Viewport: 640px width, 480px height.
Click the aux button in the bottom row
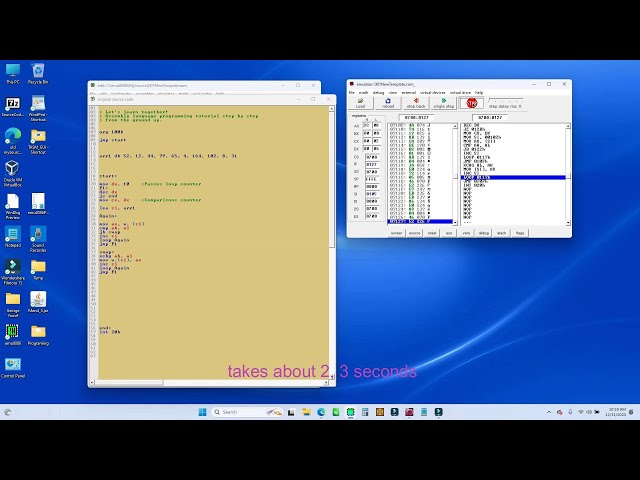[449, 233]
